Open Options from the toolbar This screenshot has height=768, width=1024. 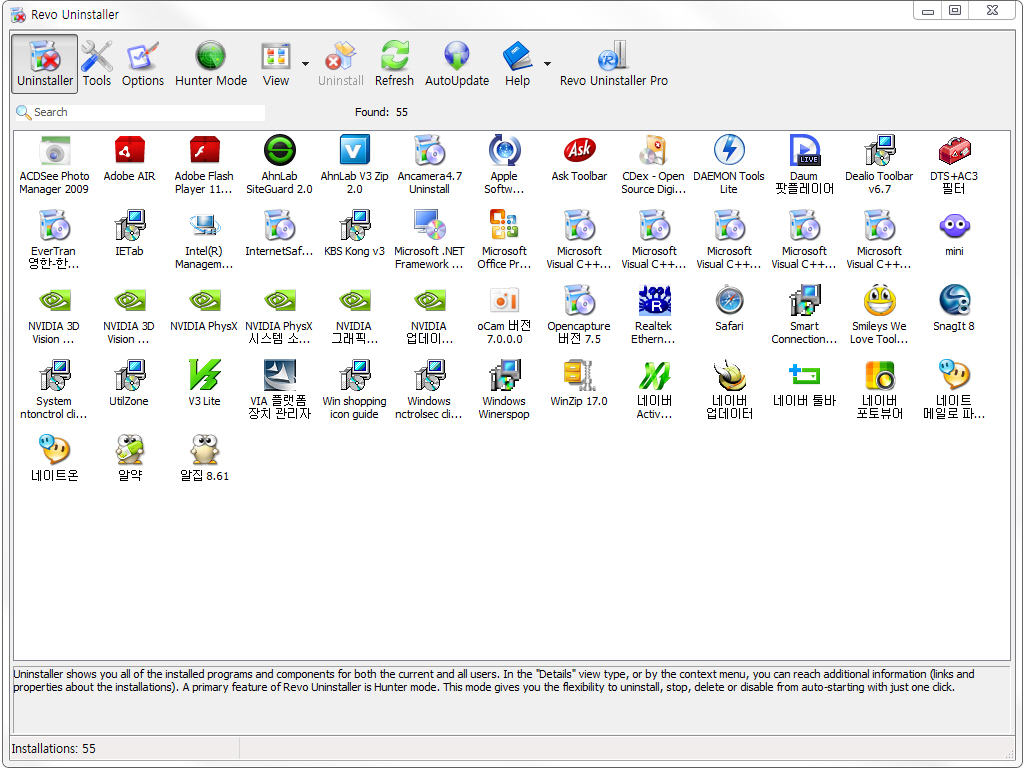coord(143,64)
